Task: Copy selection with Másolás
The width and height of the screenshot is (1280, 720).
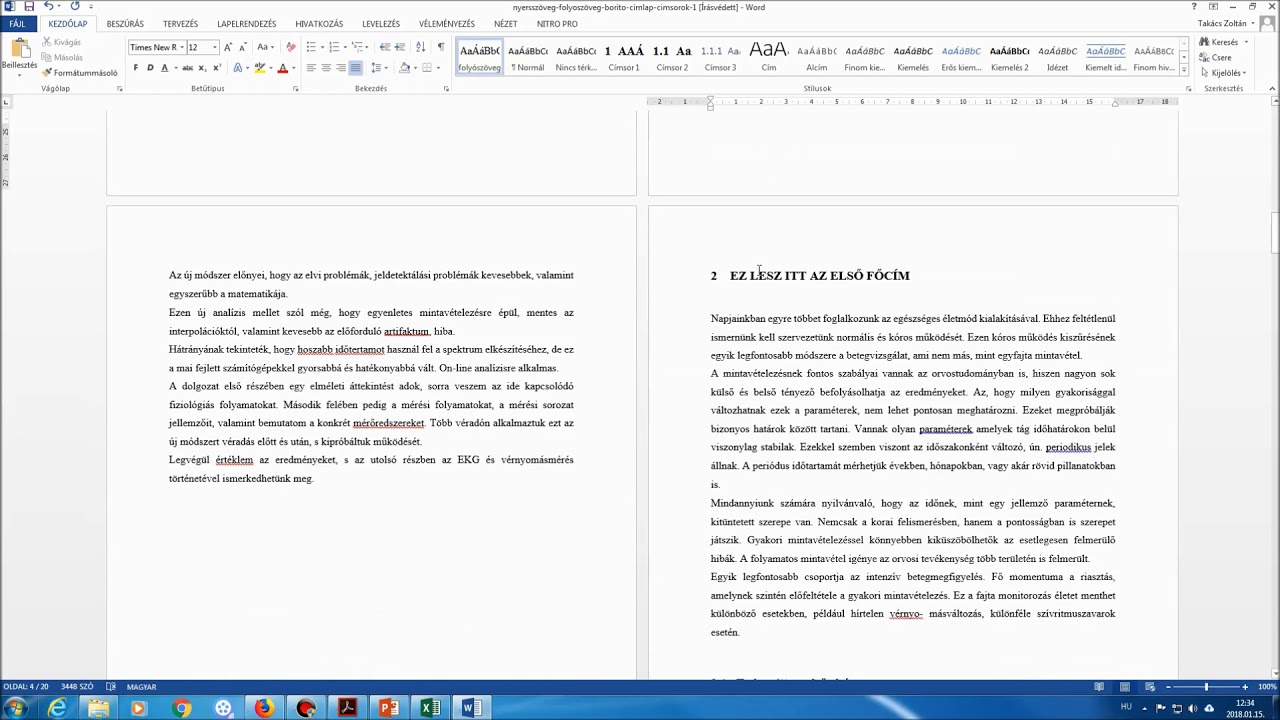Action: coord(62,57)
